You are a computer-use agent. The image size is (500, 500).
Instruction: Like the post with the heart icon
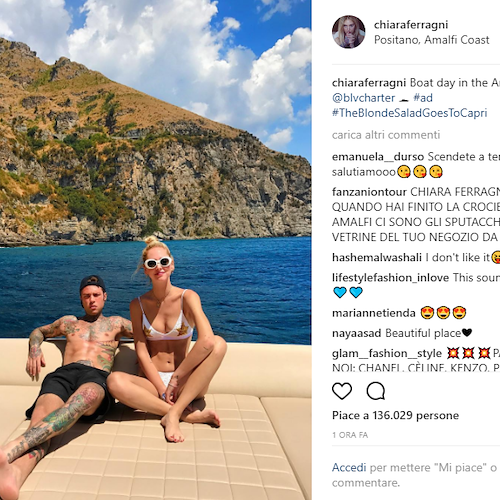342,391
